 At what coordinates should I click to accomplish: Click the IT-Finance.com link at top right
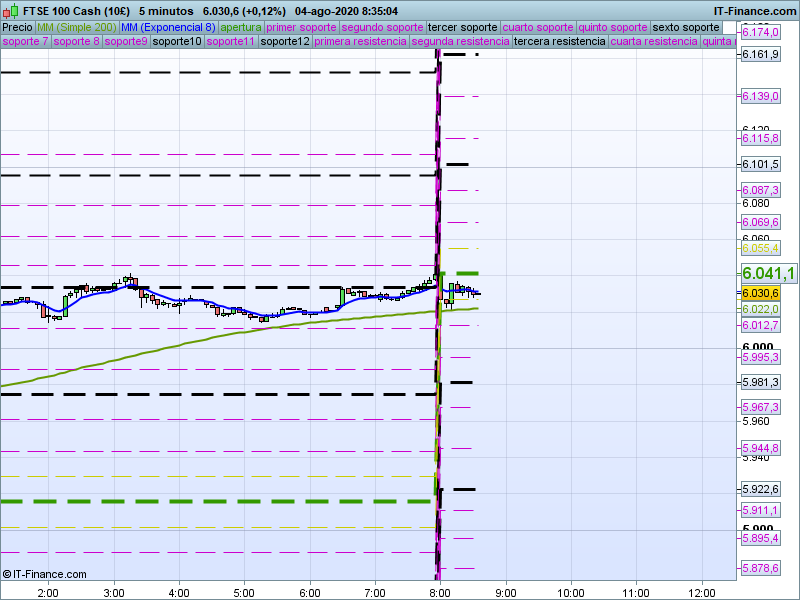[755, 10]
